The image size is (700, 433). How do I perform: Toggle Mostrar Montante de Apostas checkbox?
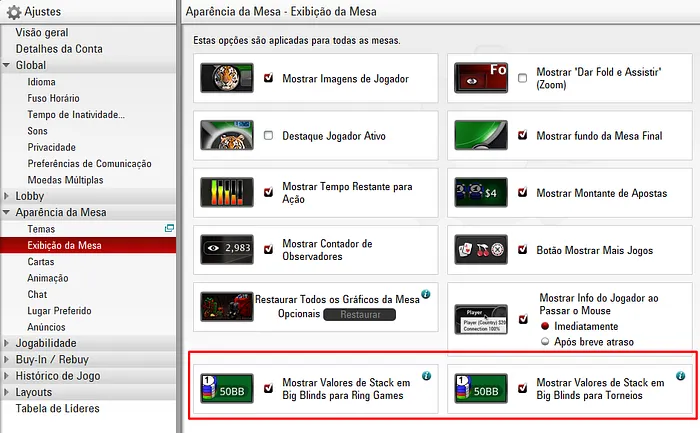click(522, 192)
